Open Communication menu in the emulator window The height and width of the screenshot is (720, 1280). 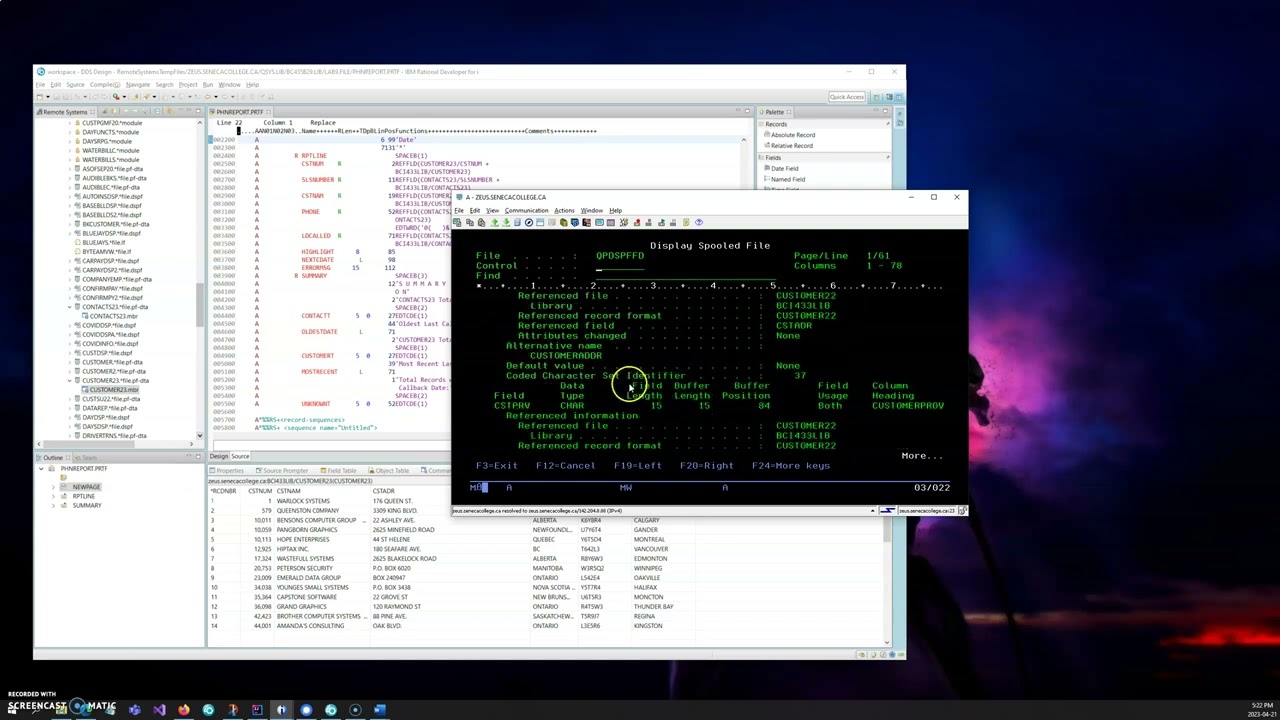pos(527,210)
